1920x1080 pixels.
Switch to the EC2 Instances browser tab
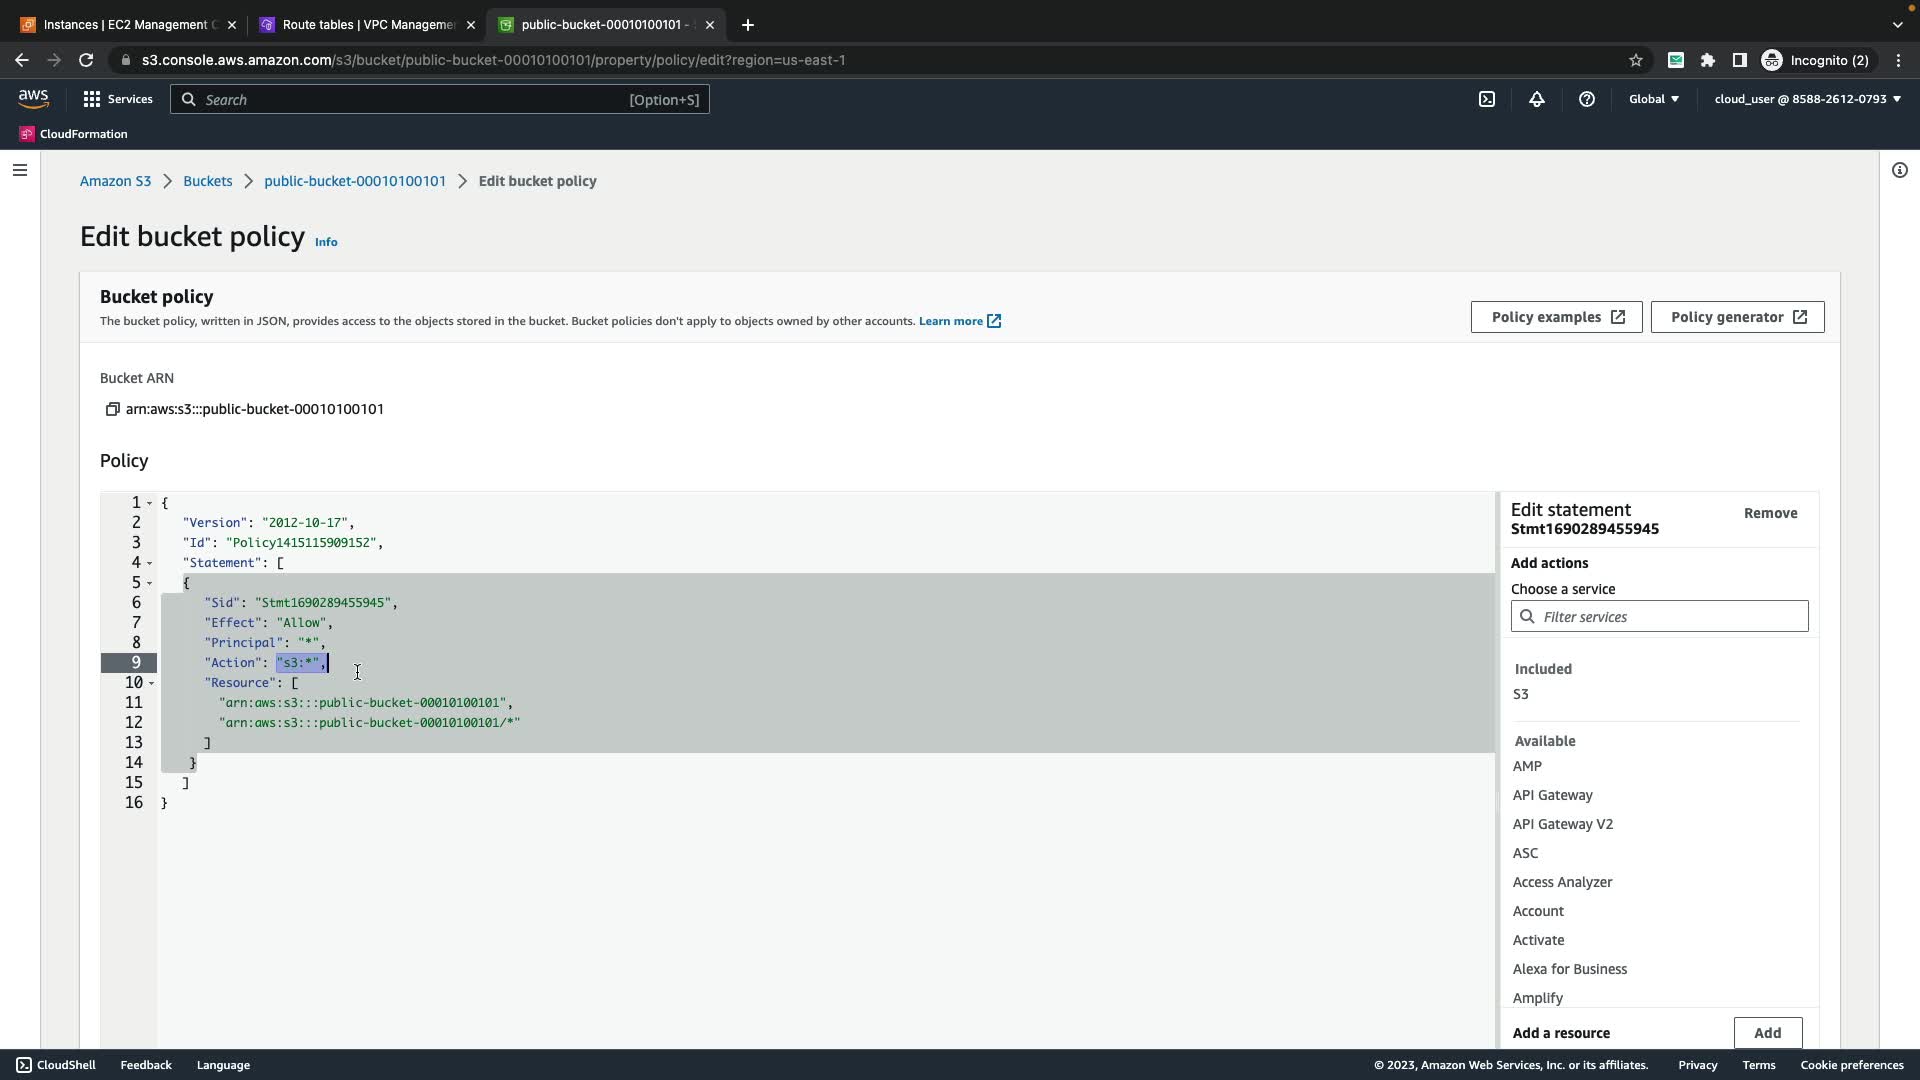point(125,25)
